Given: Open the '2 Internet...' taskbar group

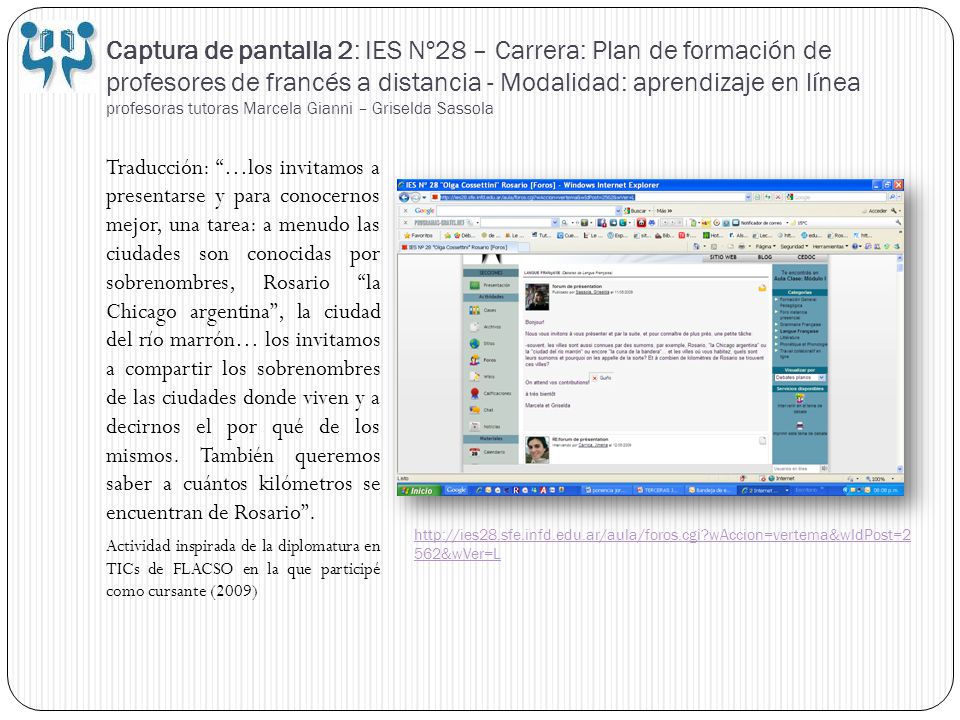Looking at the screenshot, I should (x=764, y=490).
